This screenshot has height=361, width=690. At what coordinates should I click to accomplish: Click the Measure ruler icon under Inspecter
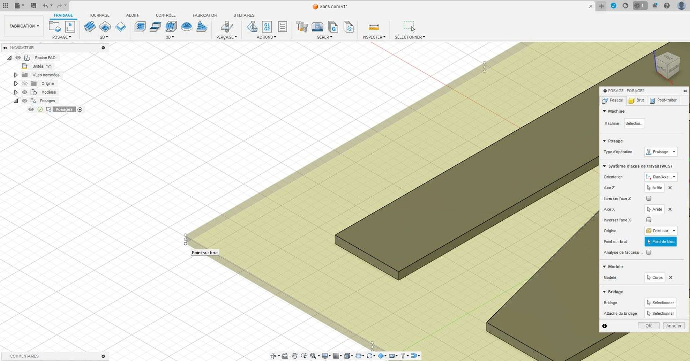tap(374, 27)
